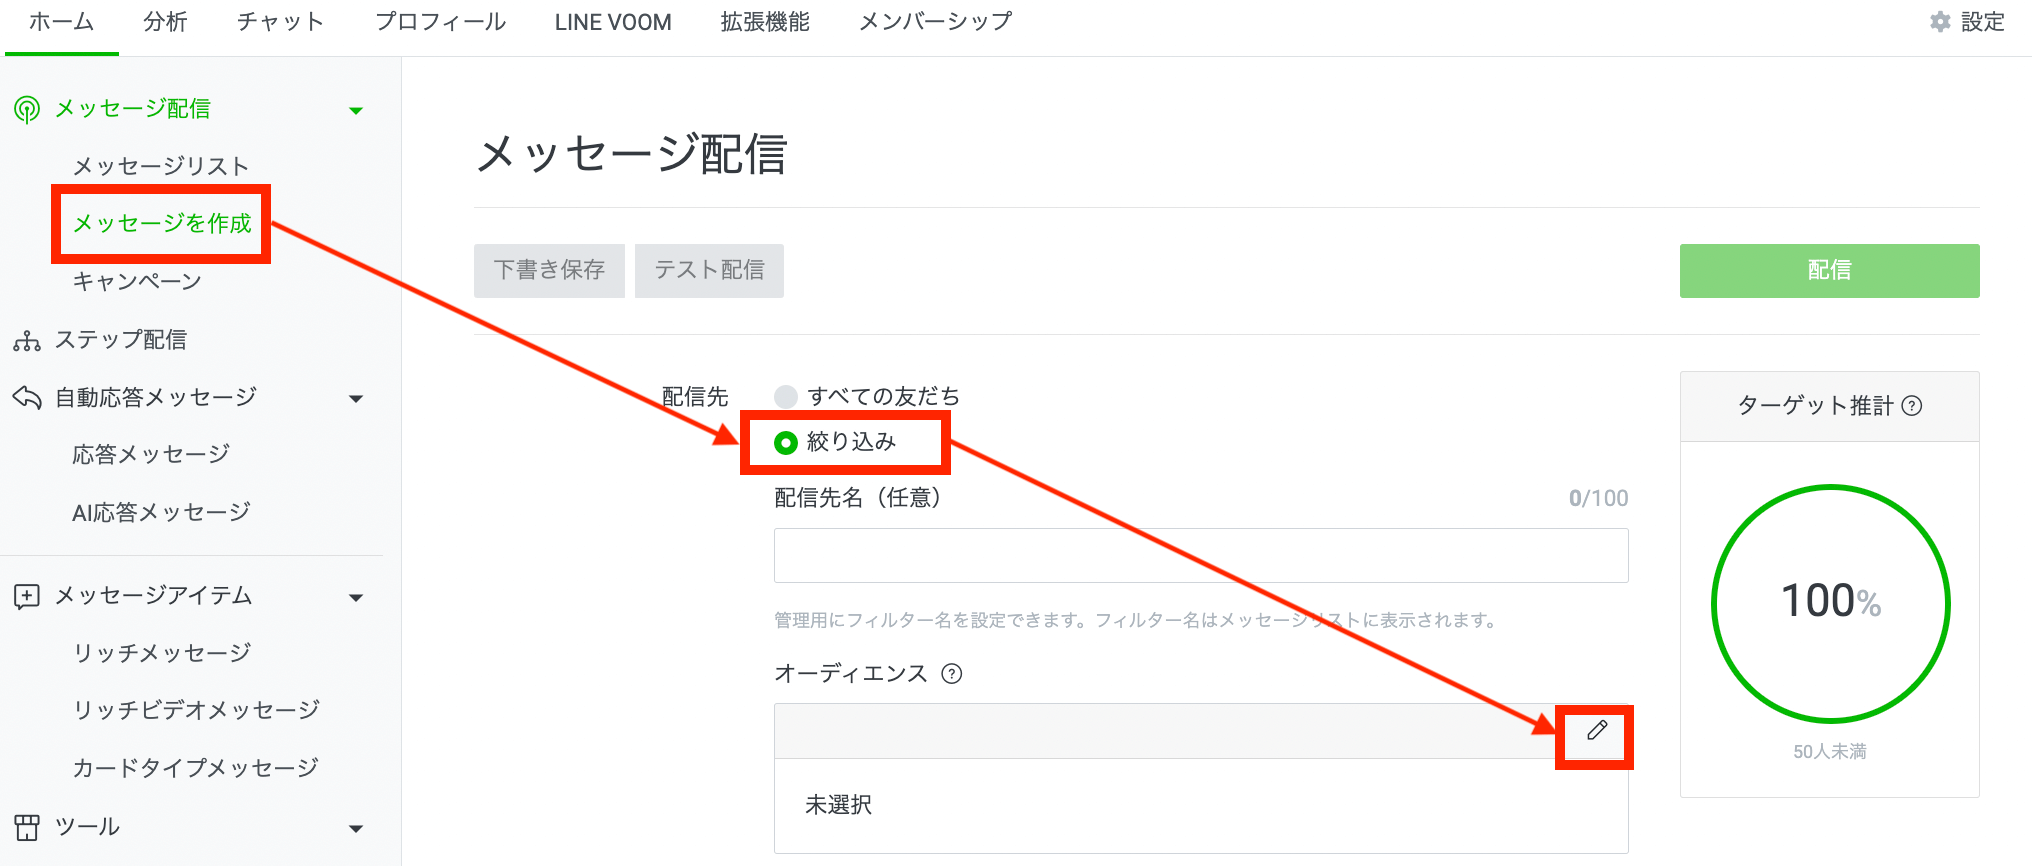The width and height of the screenshot is (2032, 866).
Task: Click the 配信先名 text input field
Action: [x=1200, y=555]
